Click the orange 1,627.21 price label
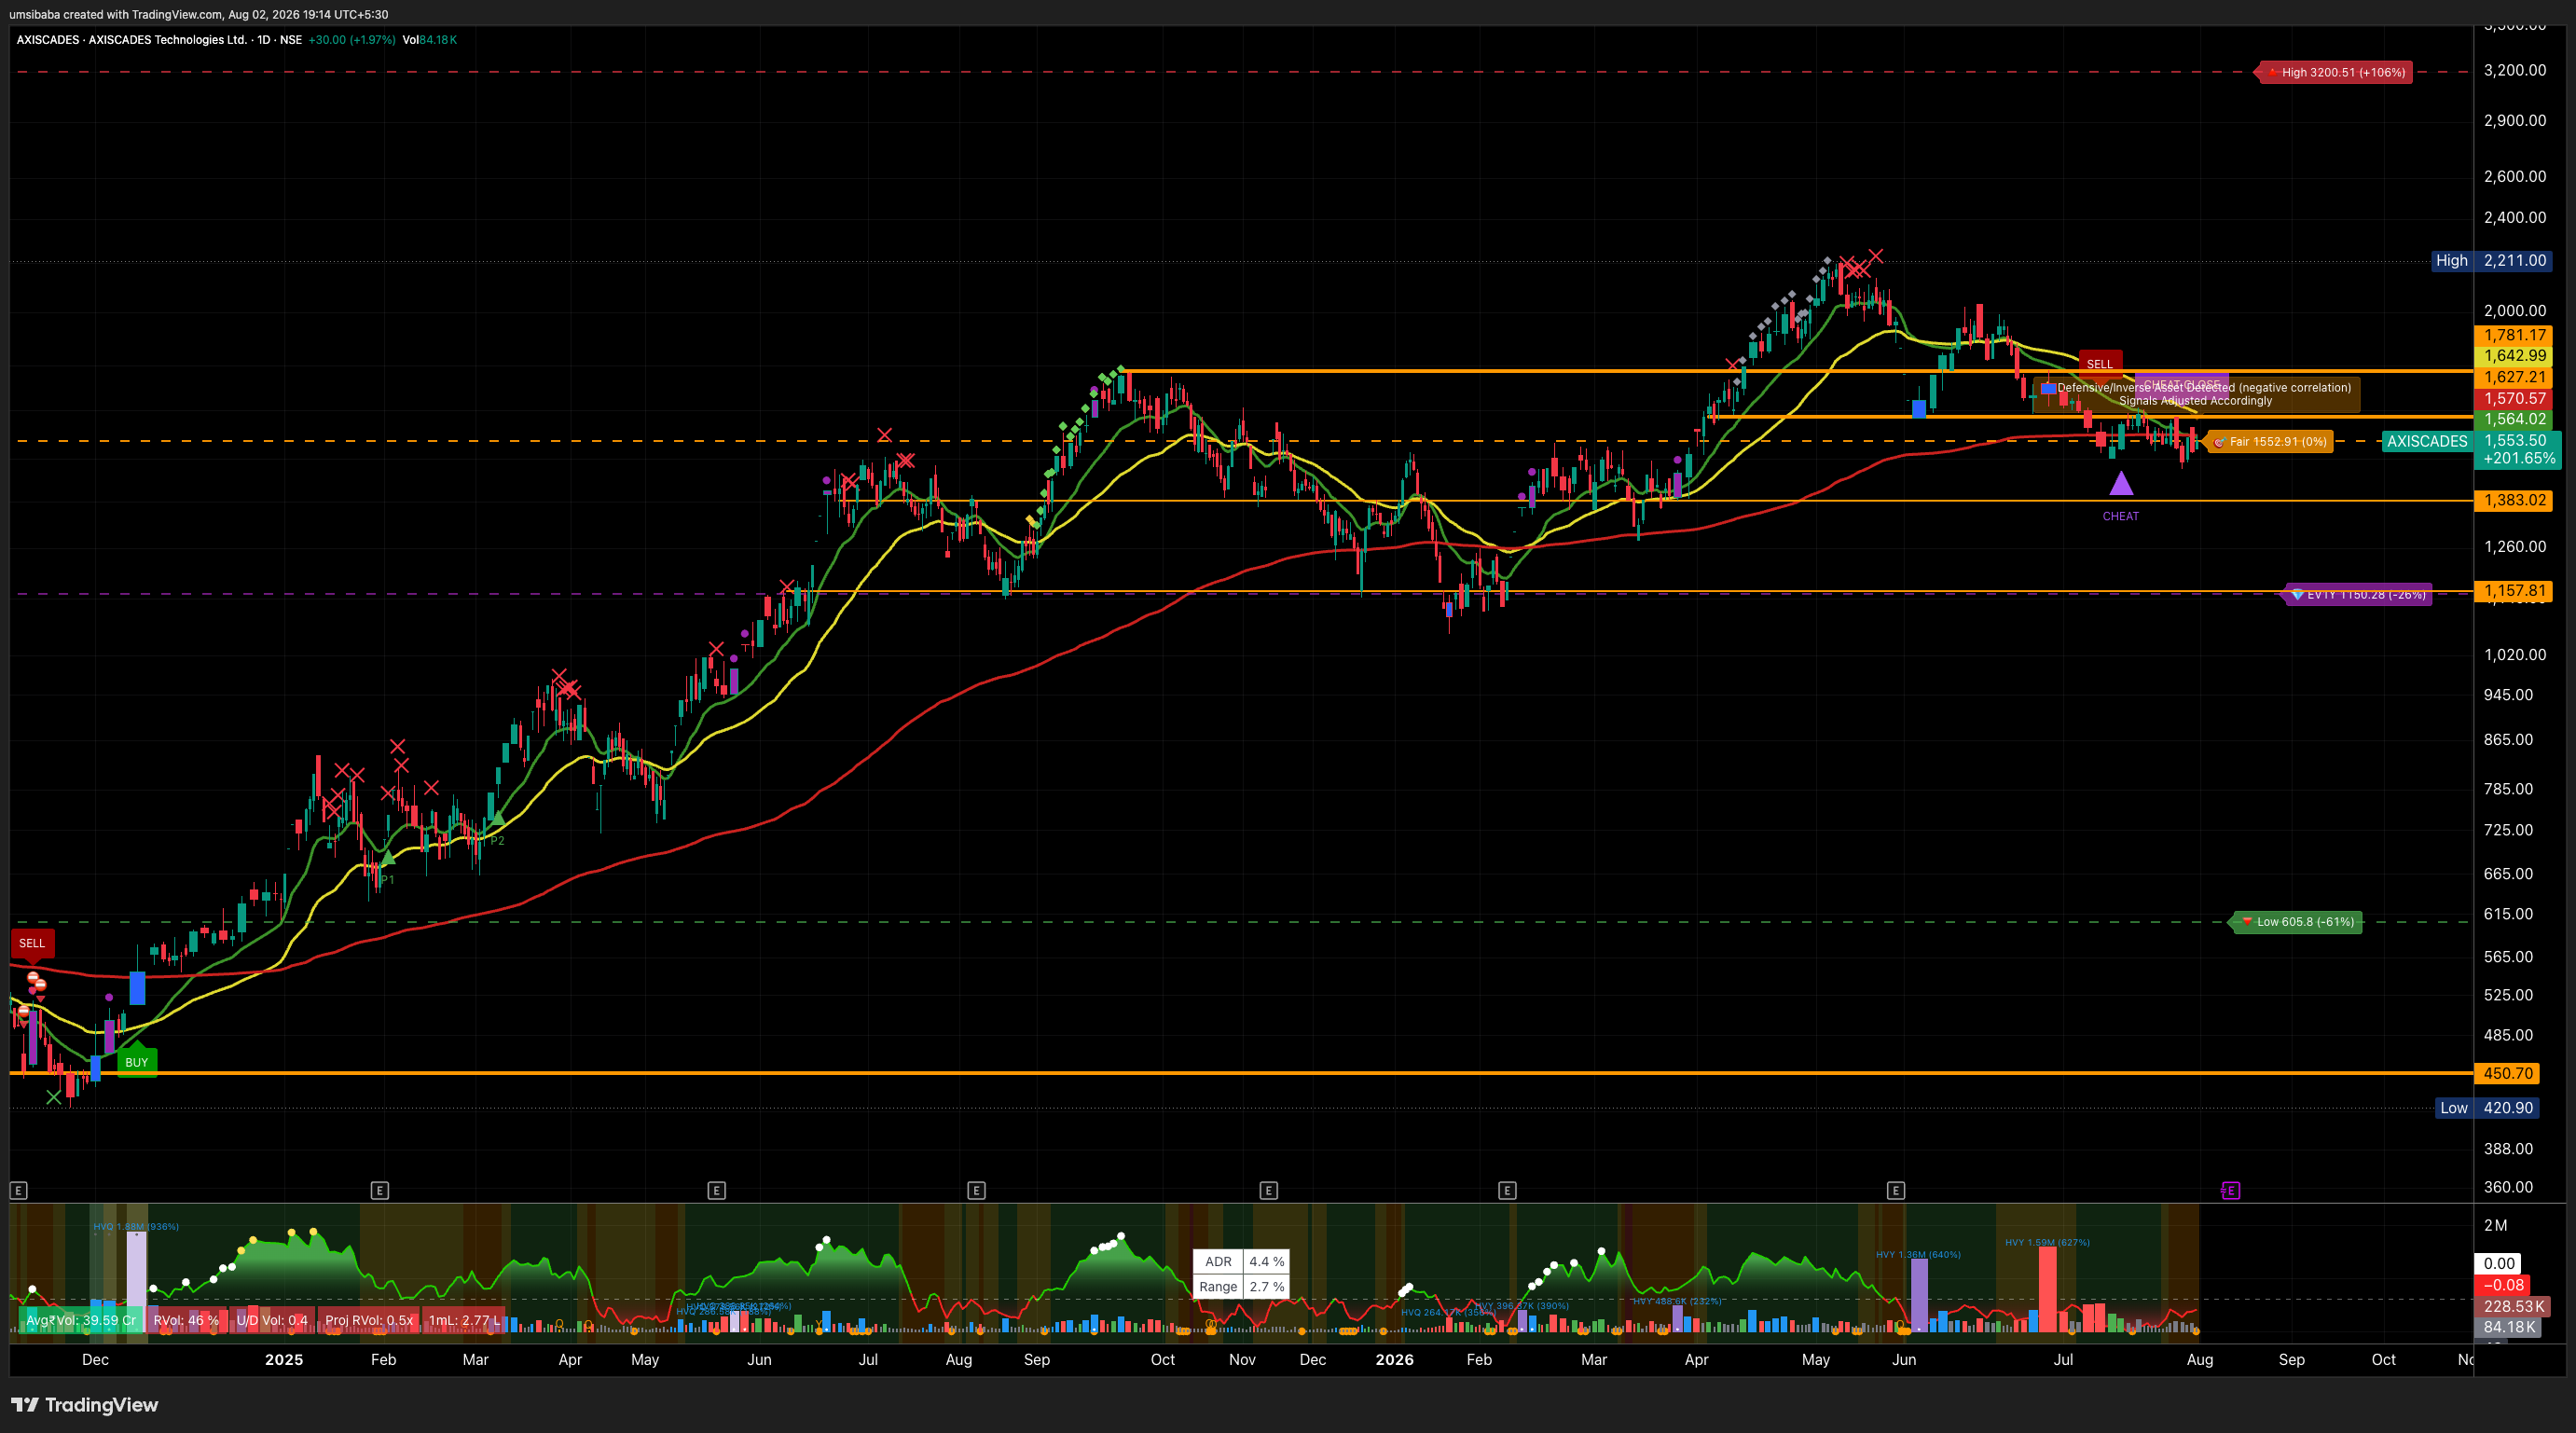Viewport: 2576px width, 1433px height. (2514, 377)
